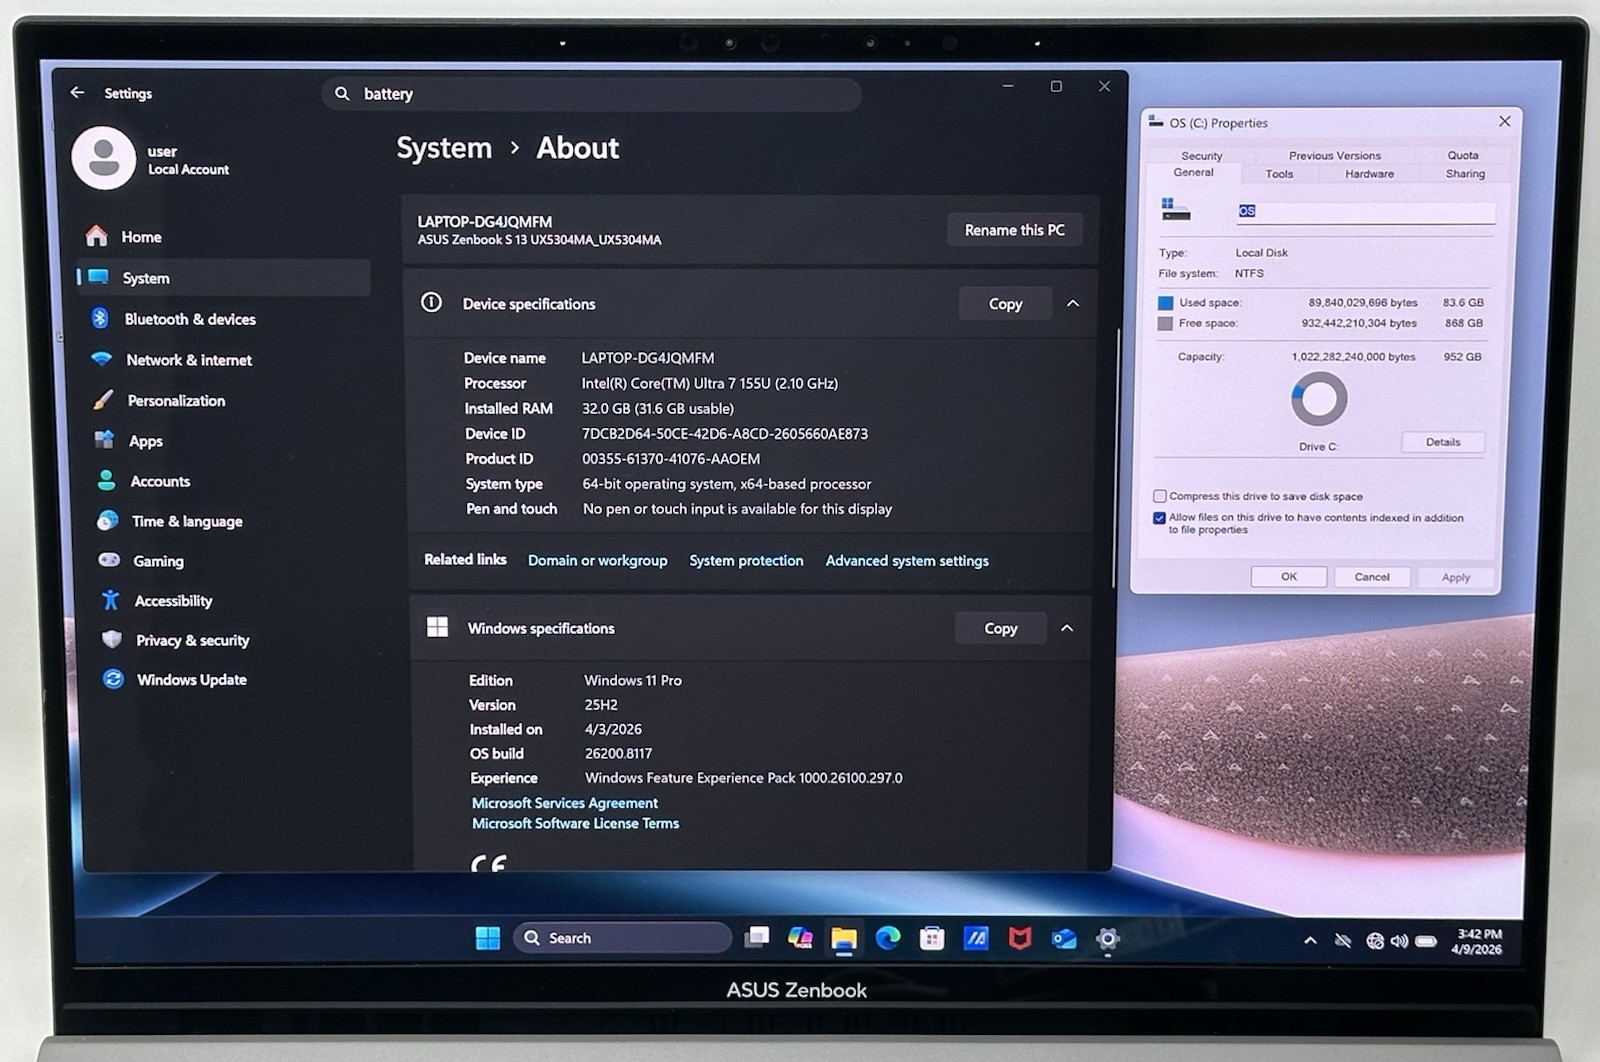Select the General tab in Properties
Image resolution: width=1600 pixels, height=1062 pixels.
tap(1193, 173)
